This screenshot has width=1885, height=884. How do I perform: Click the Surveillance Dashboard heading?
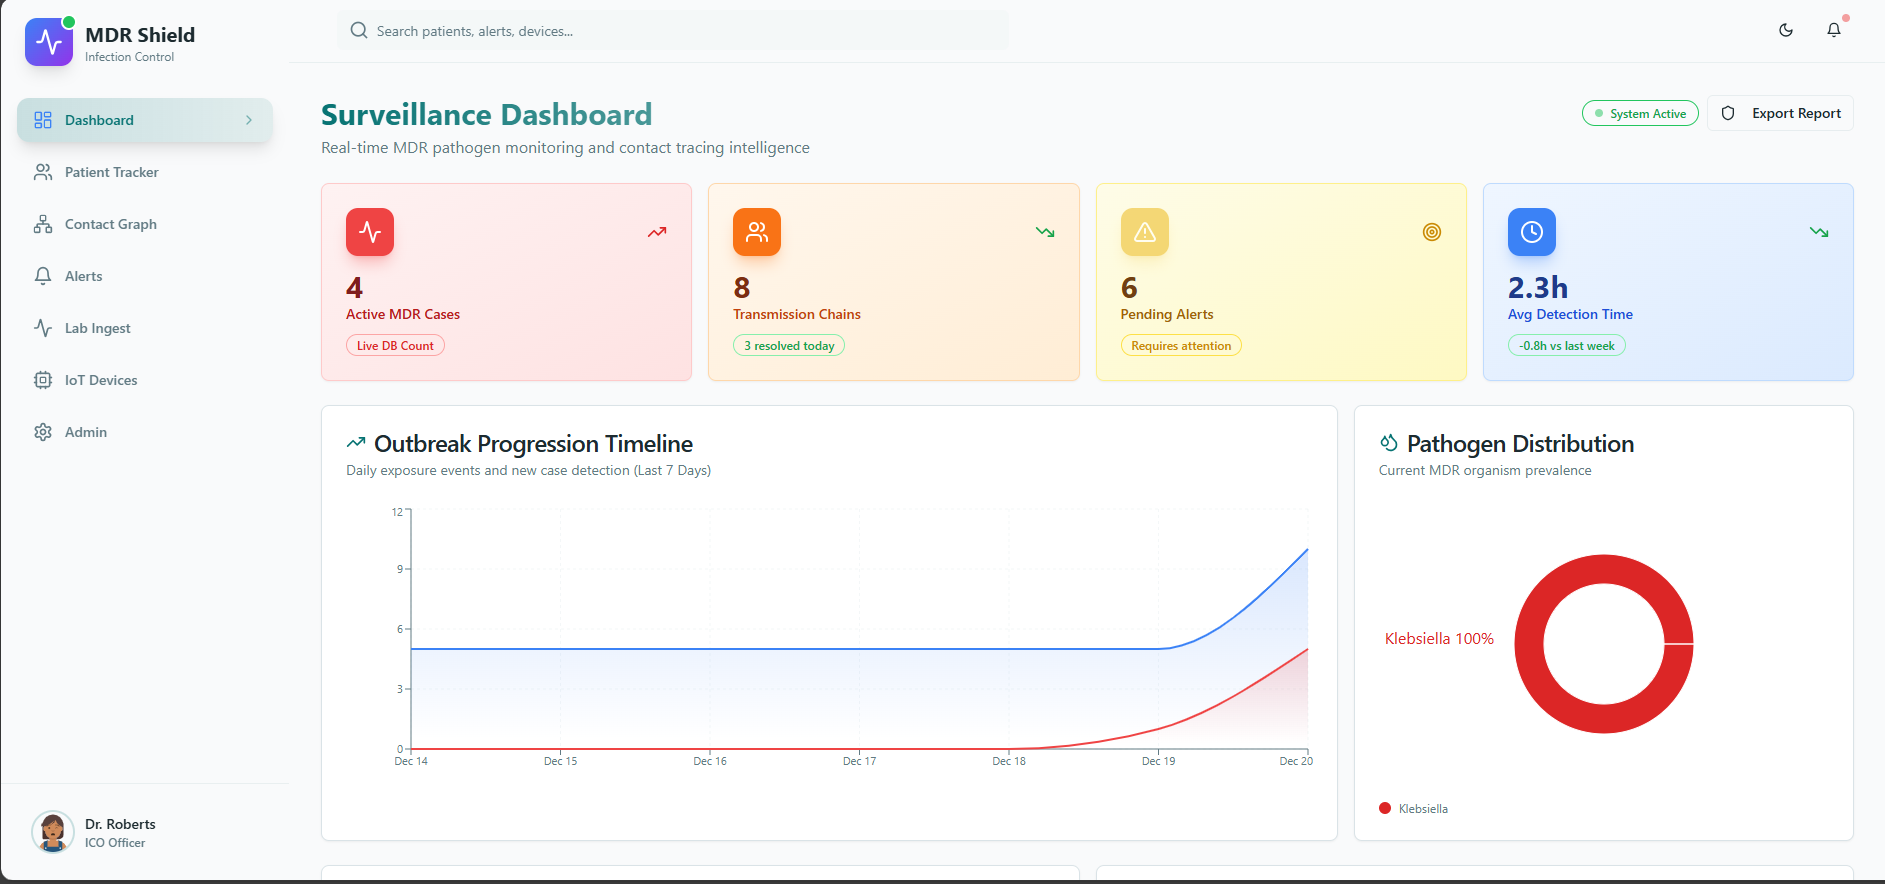[x=487, y=115]
